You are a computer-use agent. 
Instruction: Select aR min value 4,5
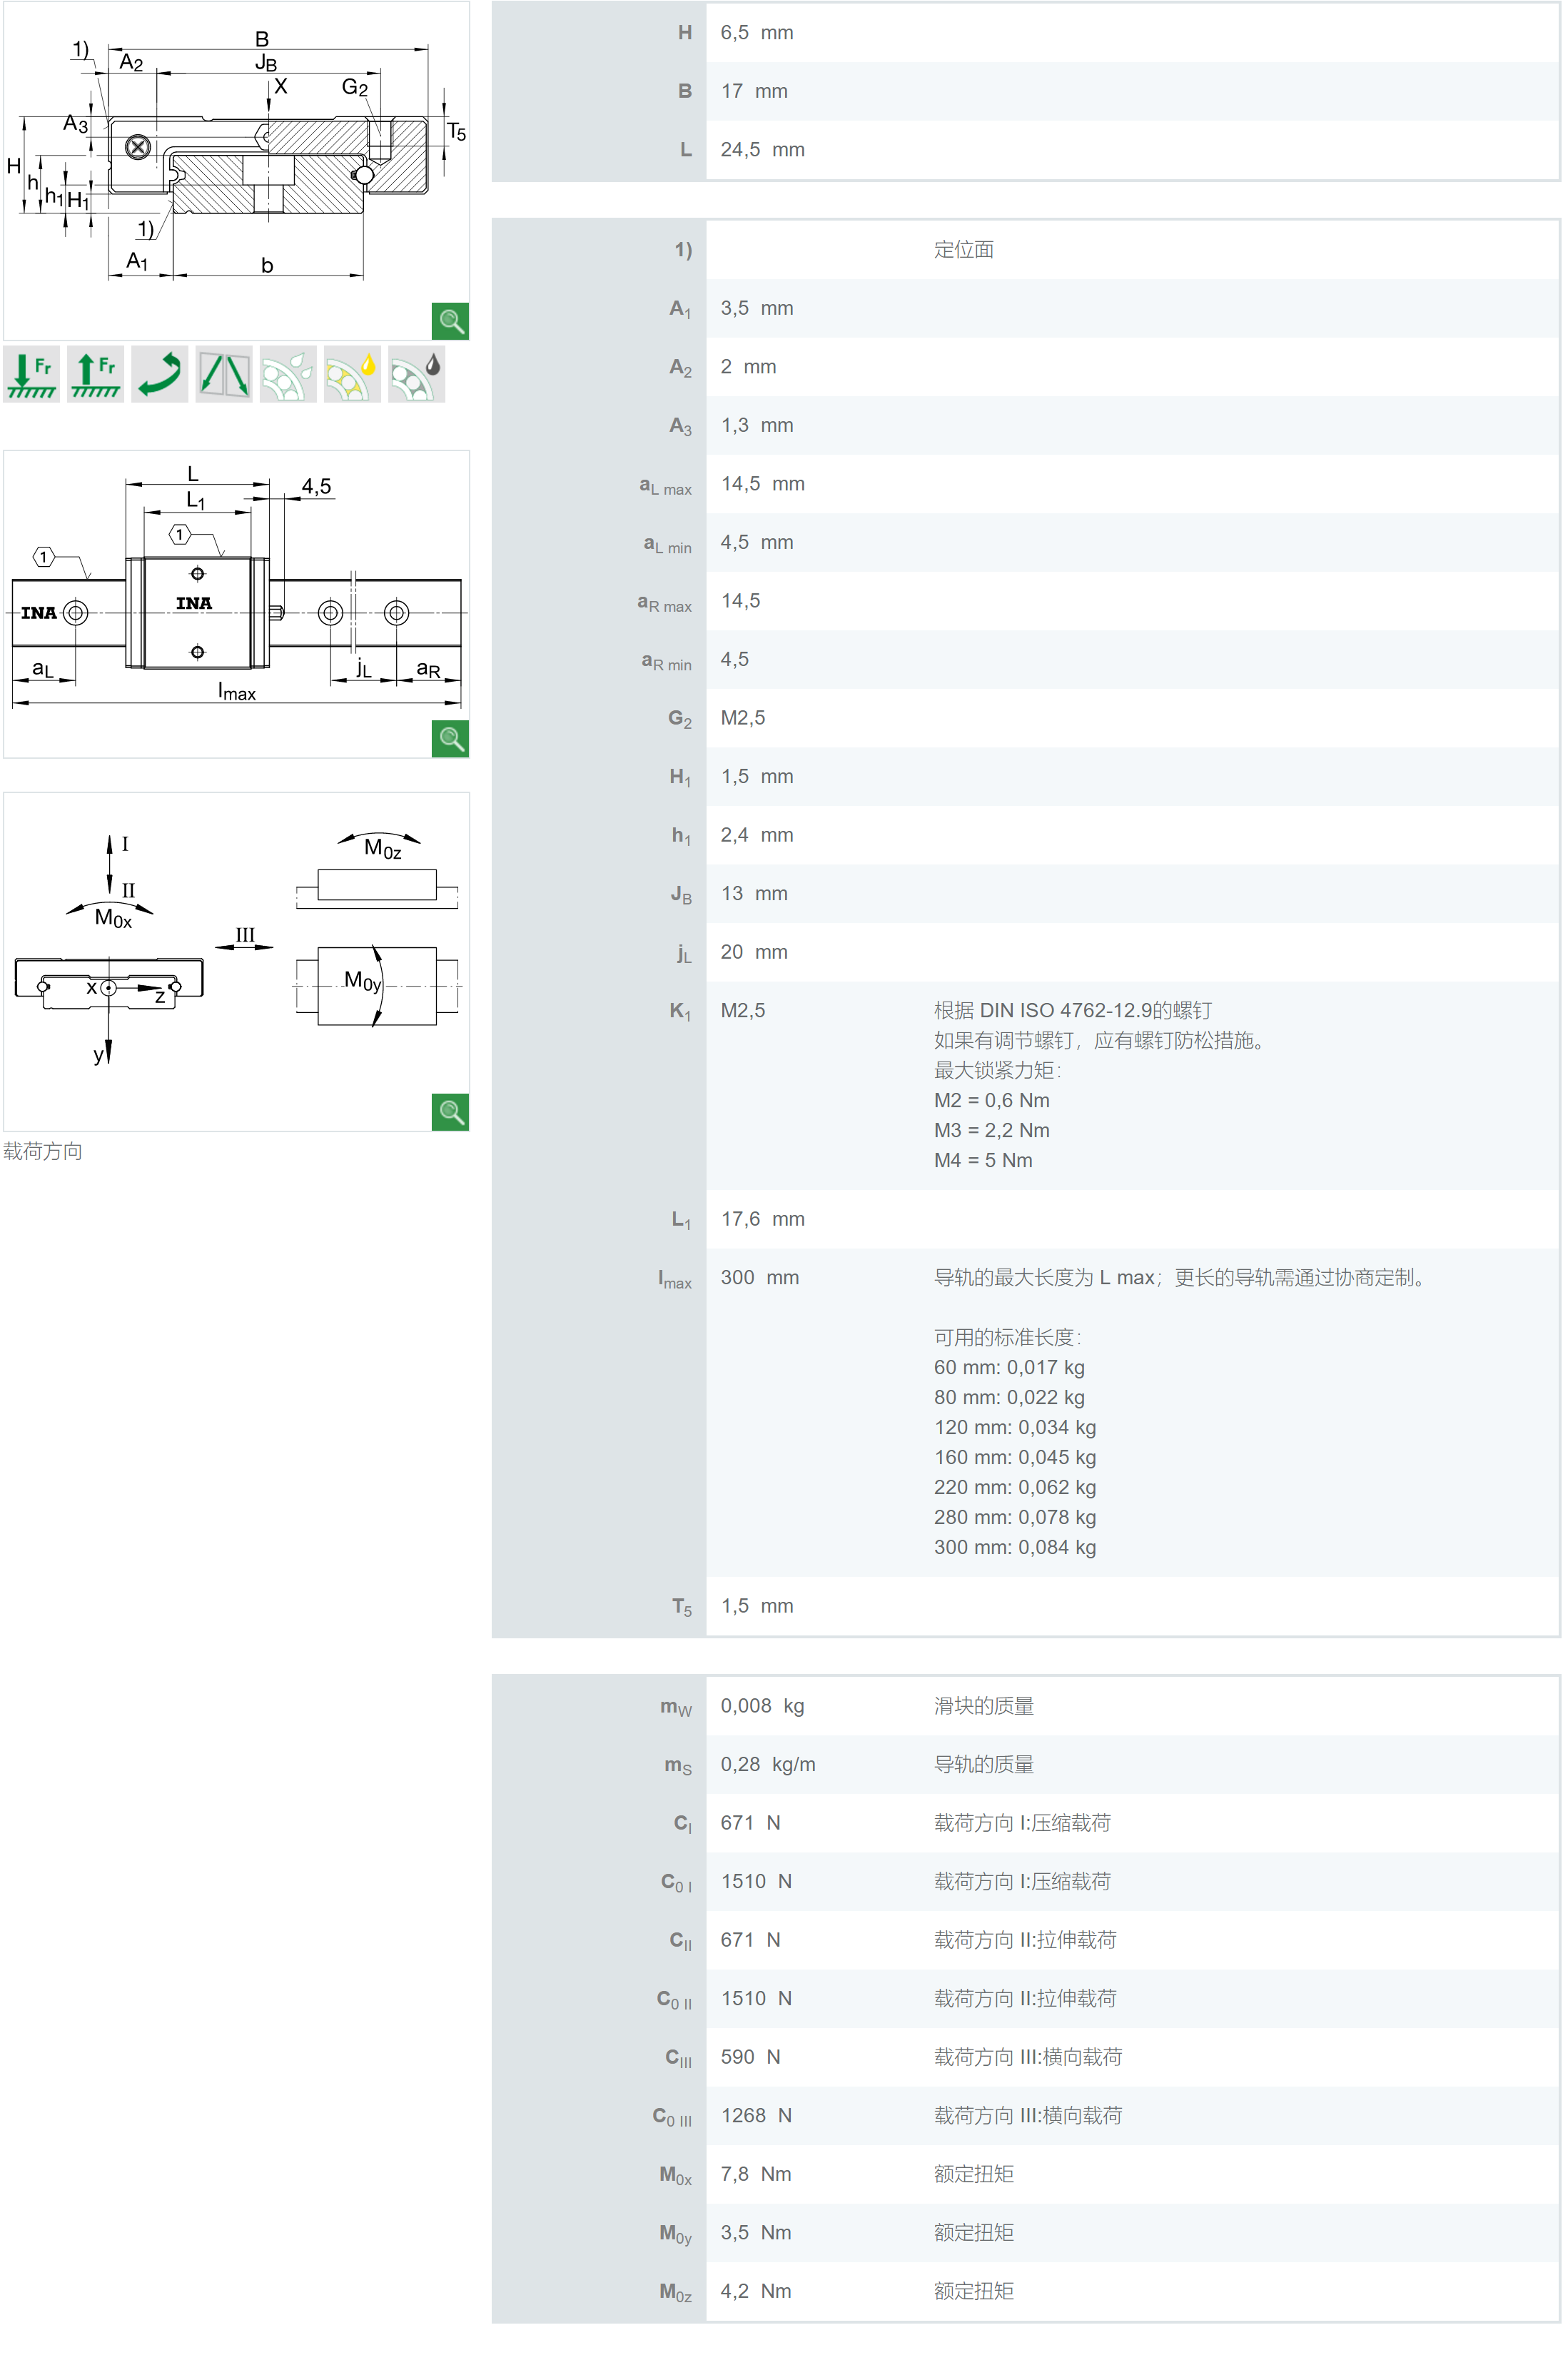[x=734, y=659]
